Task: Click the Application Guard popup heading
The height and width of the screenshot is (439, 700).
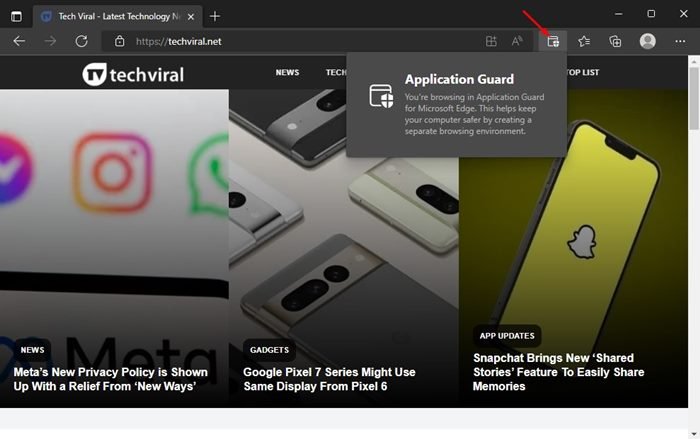Action: [x=459, y=79]
